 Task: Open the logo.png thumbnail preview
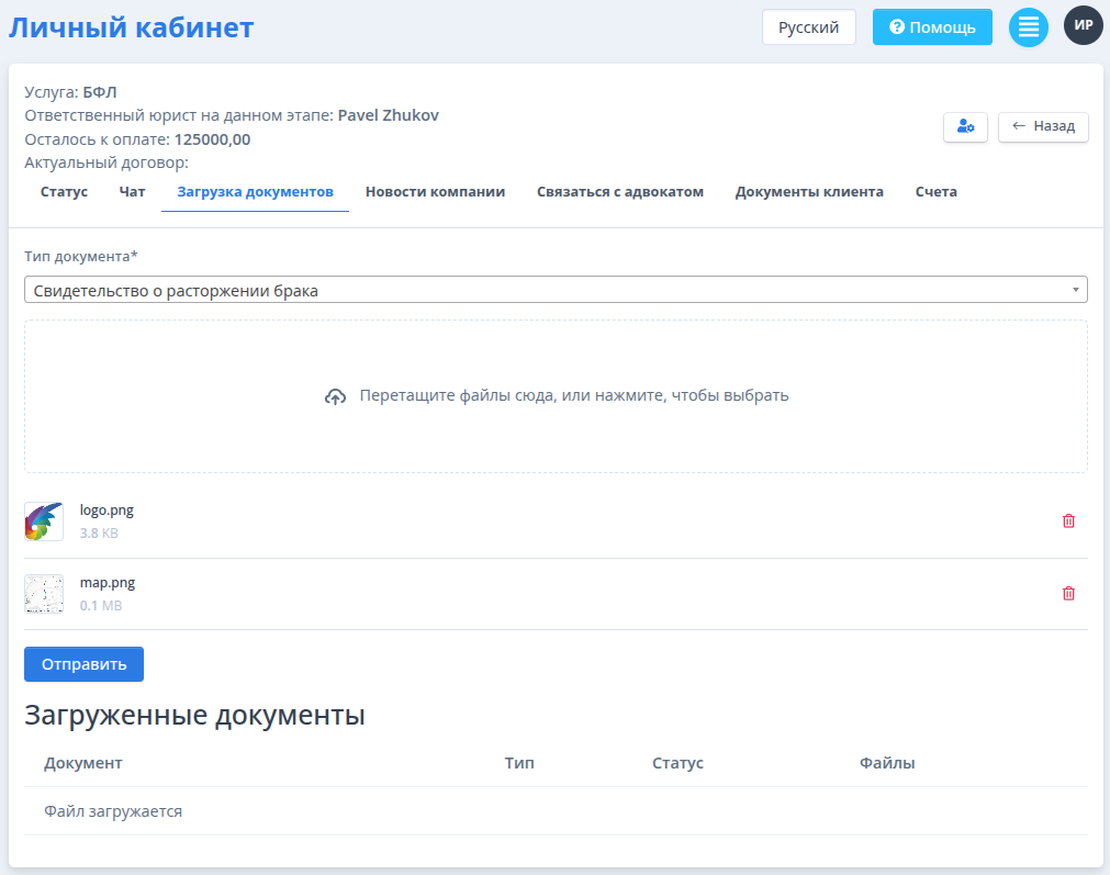click(44, 522)
